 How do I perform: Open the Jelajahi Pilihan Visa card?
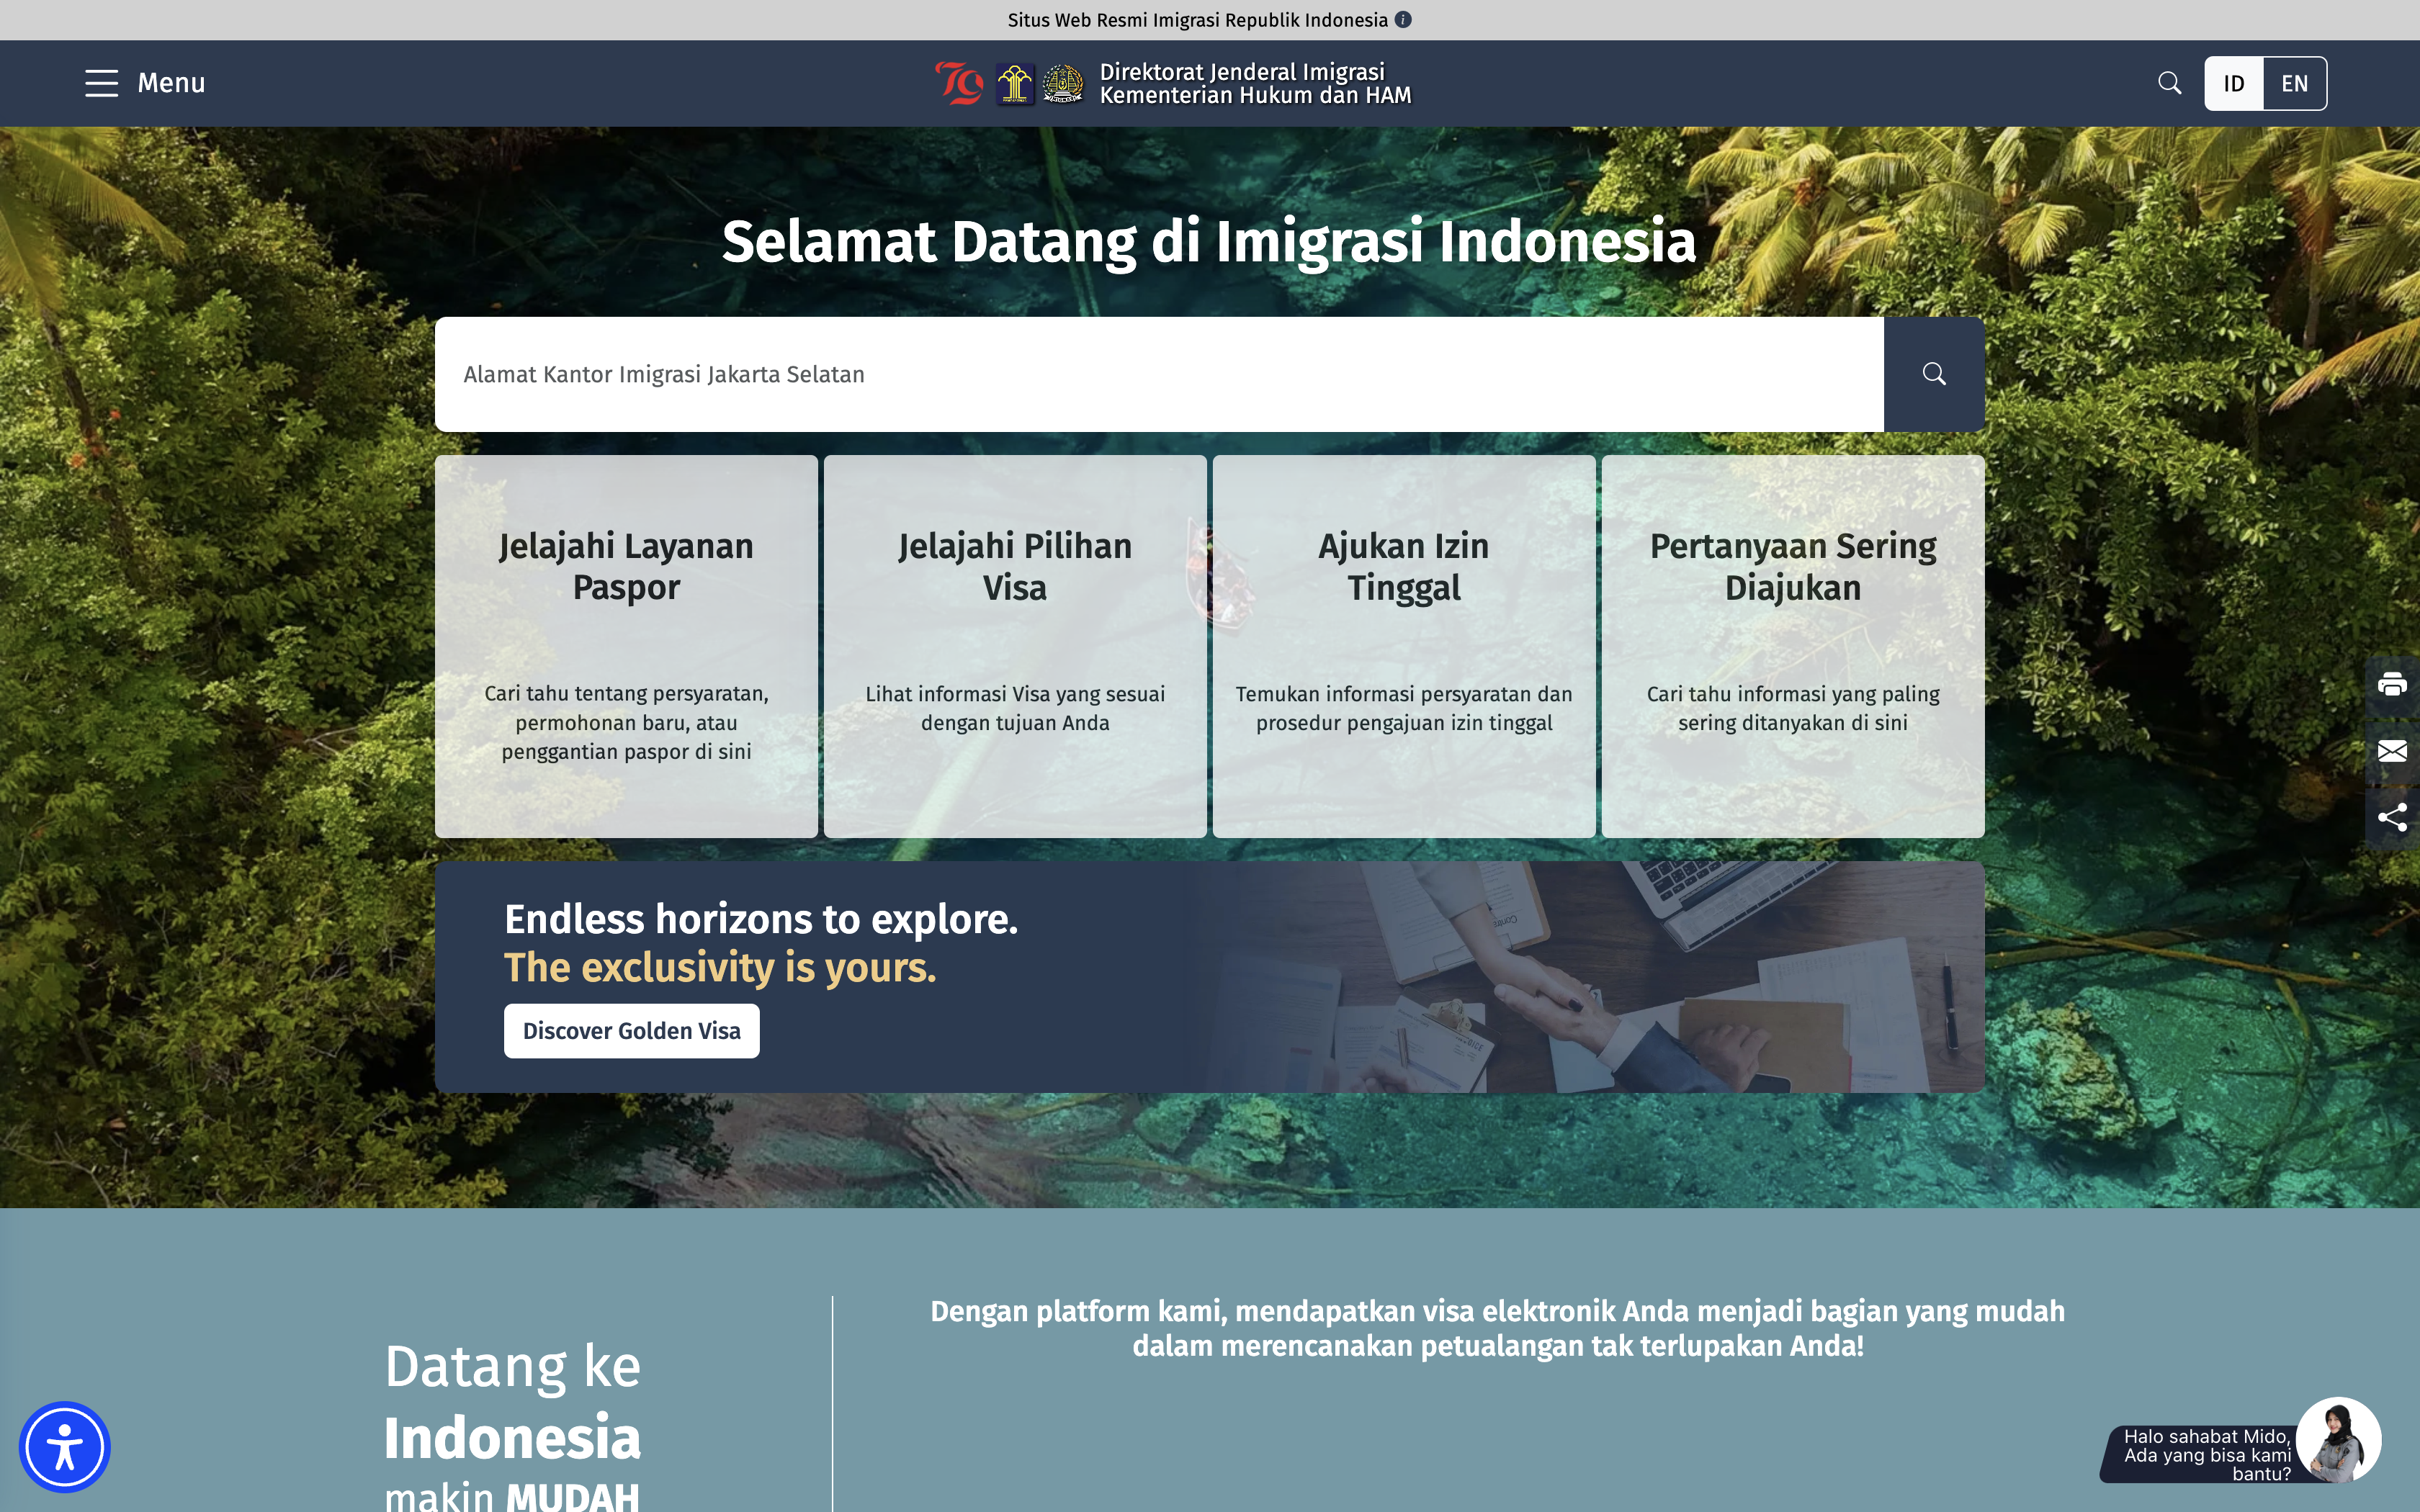(1015, 647)
